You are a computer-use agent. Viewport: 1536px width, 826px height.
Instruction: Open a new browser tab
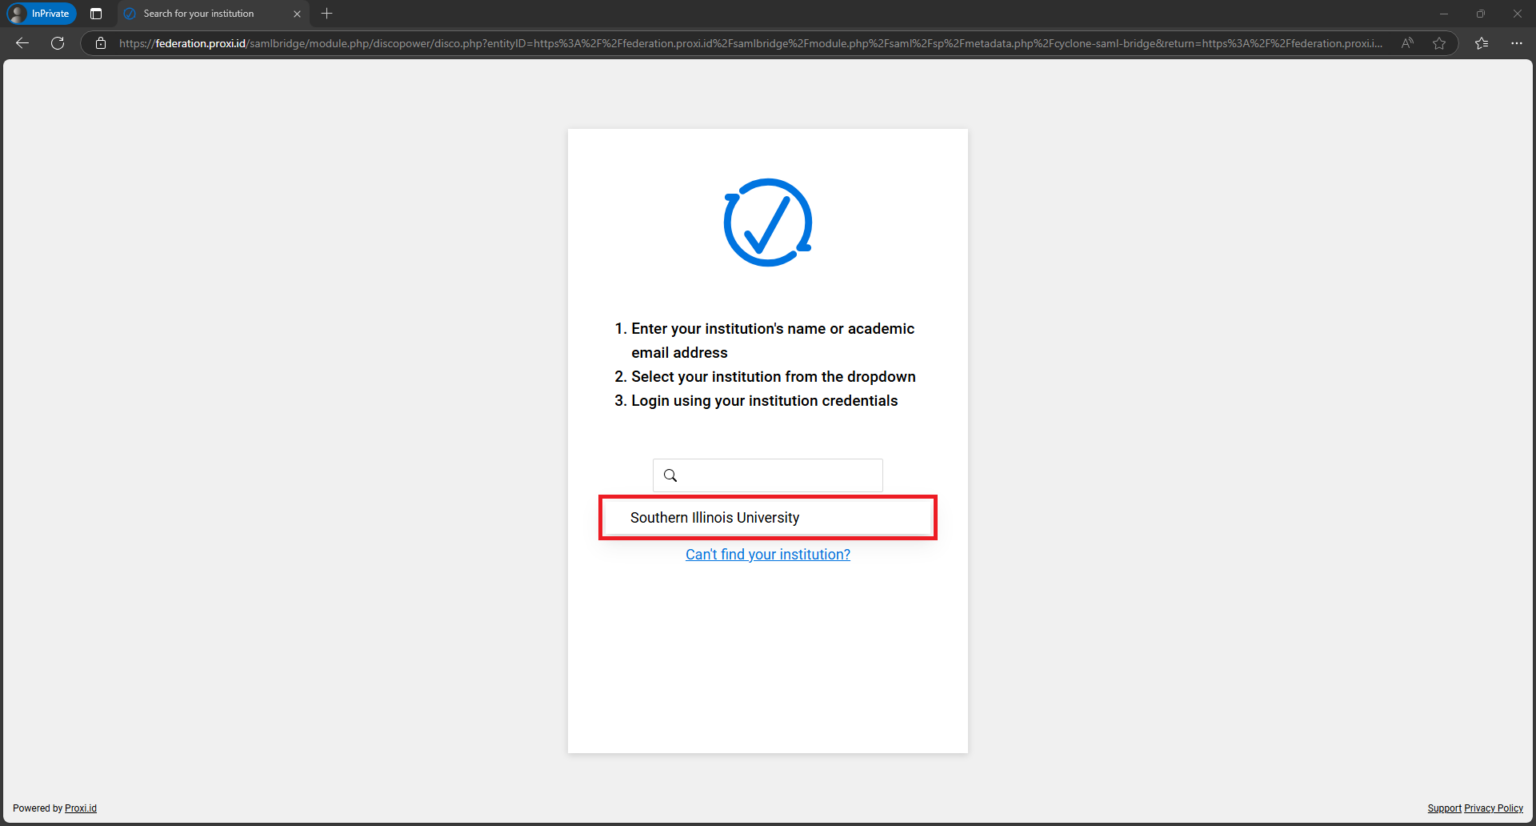pos(326,13)
